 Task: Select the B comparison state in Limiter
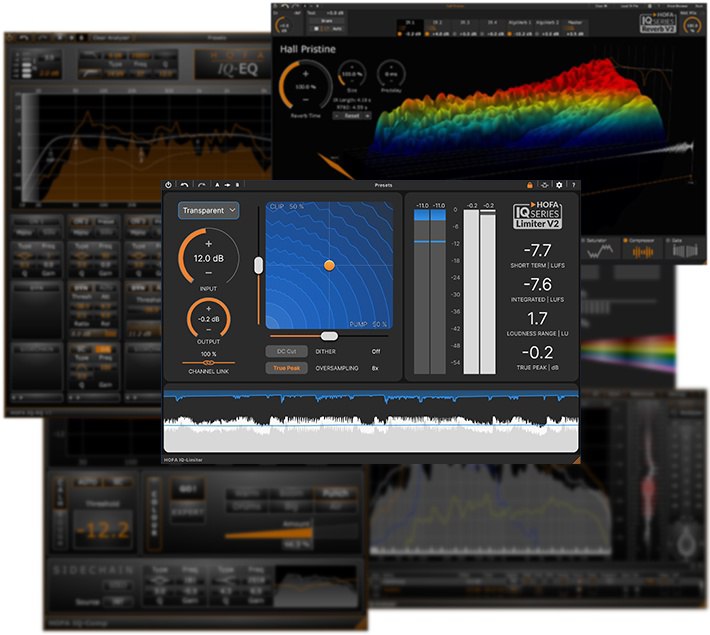click(237, 185)
